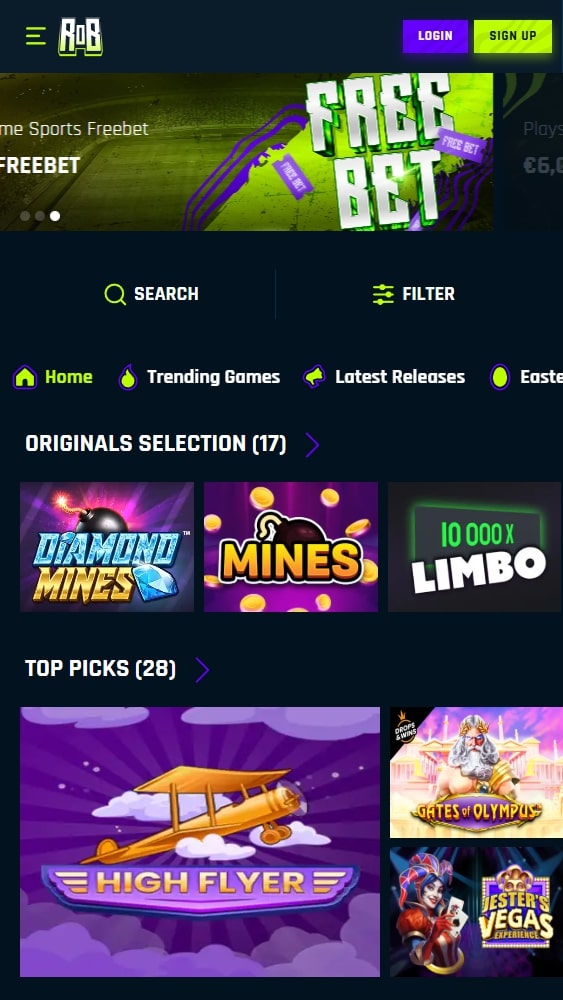The image size is (563, 1000).
Task: Click the Trending Games flame icon
Action: [x=128, y=378]
